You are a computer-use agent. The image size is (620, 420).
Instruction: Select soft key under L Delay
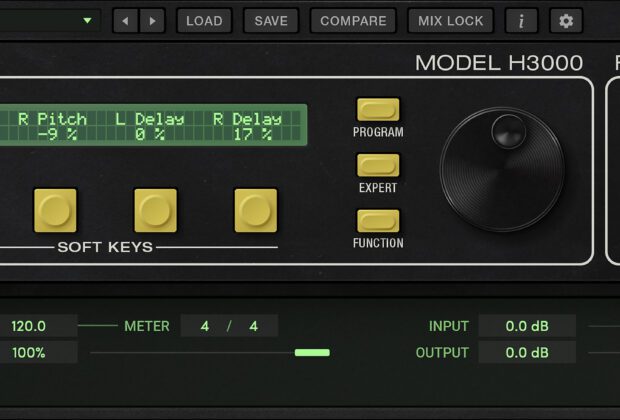point(155,210)
